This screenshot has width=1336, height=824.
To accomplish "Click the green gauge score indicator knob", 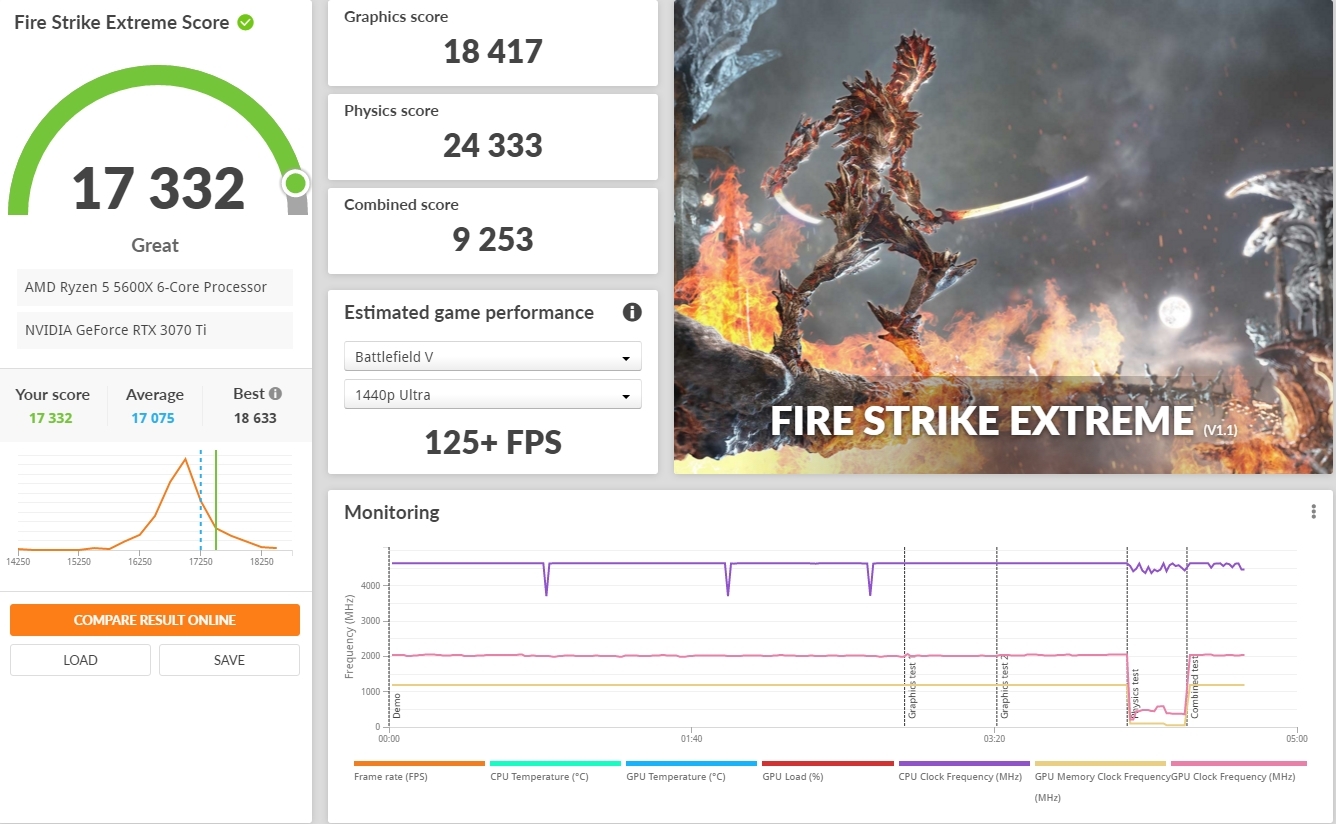I will click(295, 183).
